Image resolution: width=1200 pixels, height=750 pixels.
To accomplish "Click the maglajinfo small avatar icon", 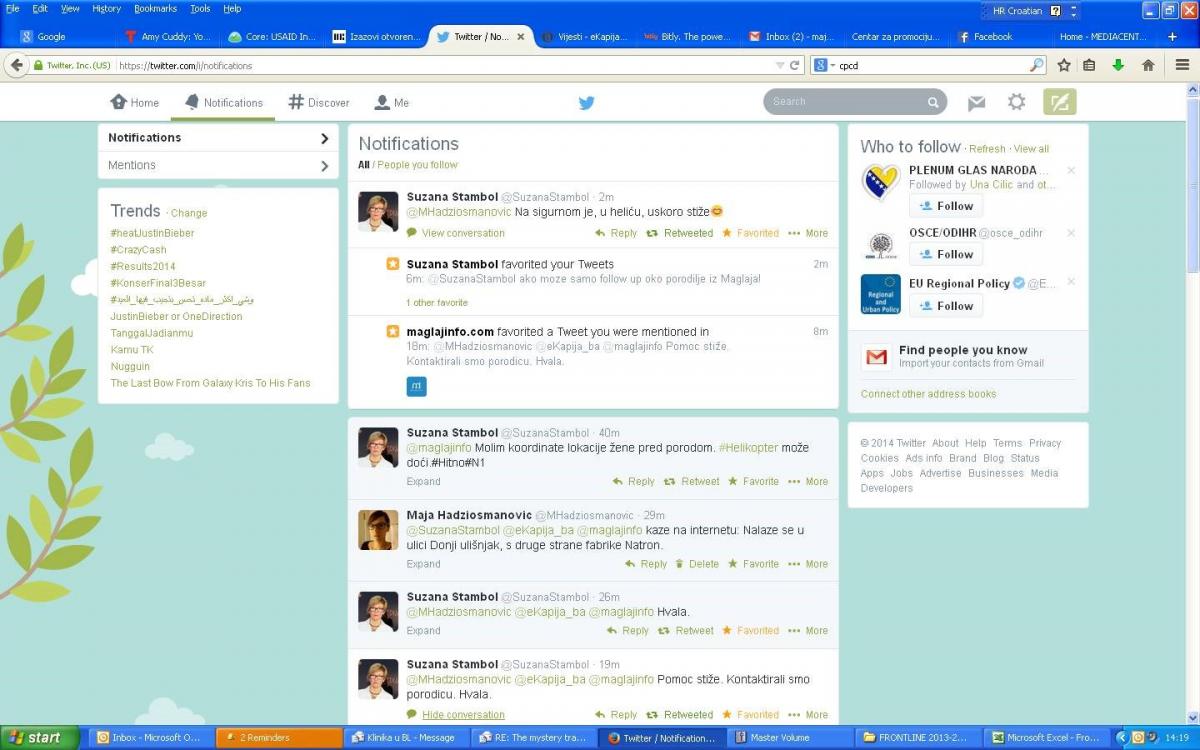I will (x=416, y=386).
